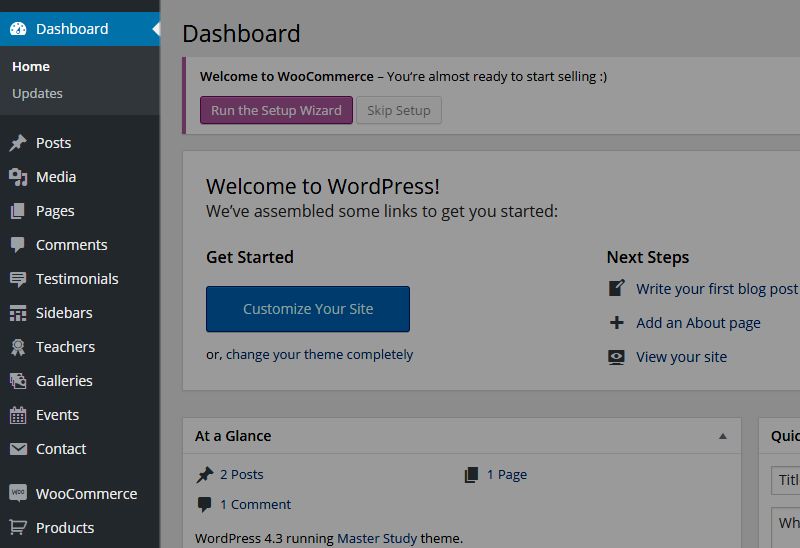
Task: Click View your site link
Action: pyautogui.click(x=681, y=357)
